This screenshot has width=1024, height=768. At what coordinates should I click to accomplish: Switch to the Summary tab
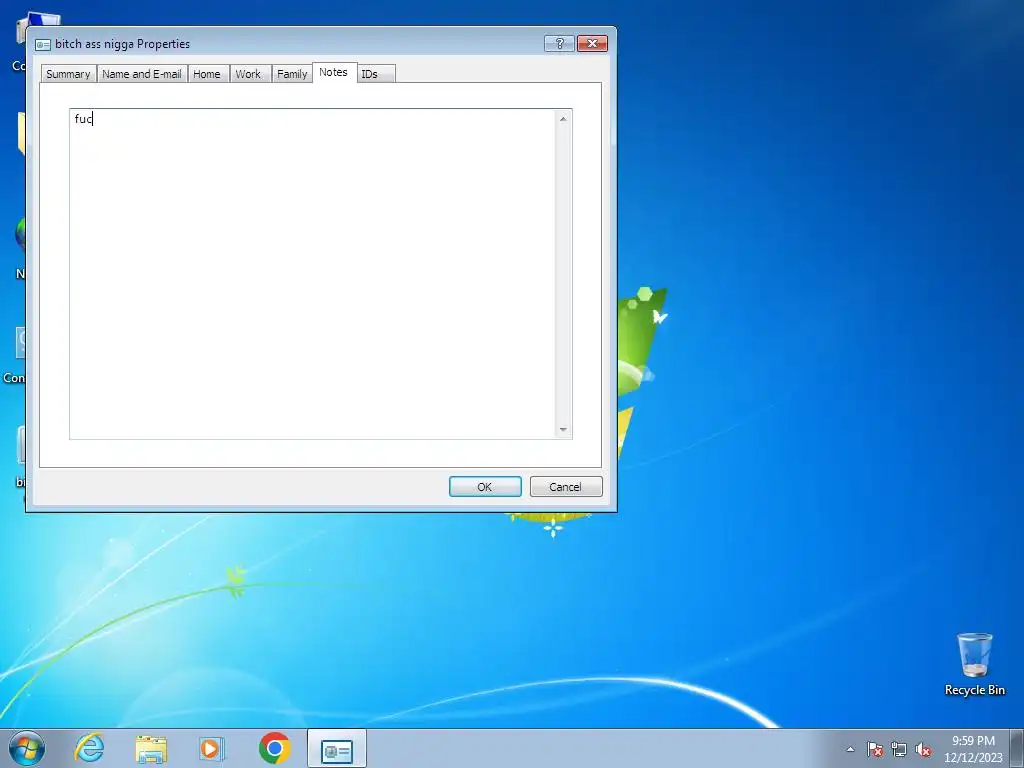coord(69,74)
